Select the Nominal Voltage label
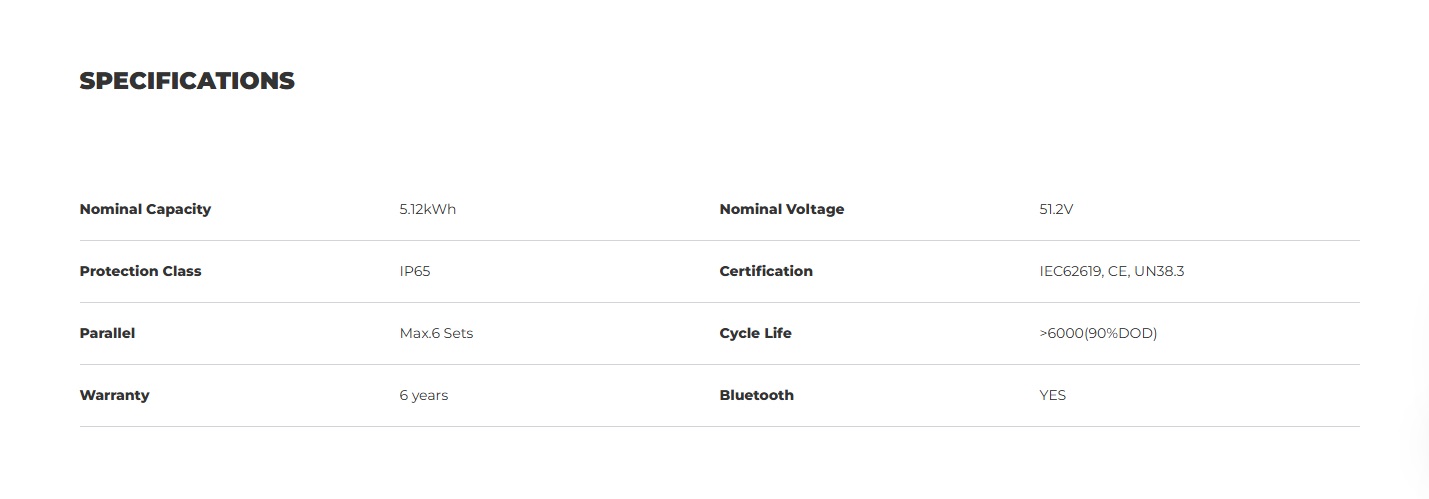 point(781,209)
